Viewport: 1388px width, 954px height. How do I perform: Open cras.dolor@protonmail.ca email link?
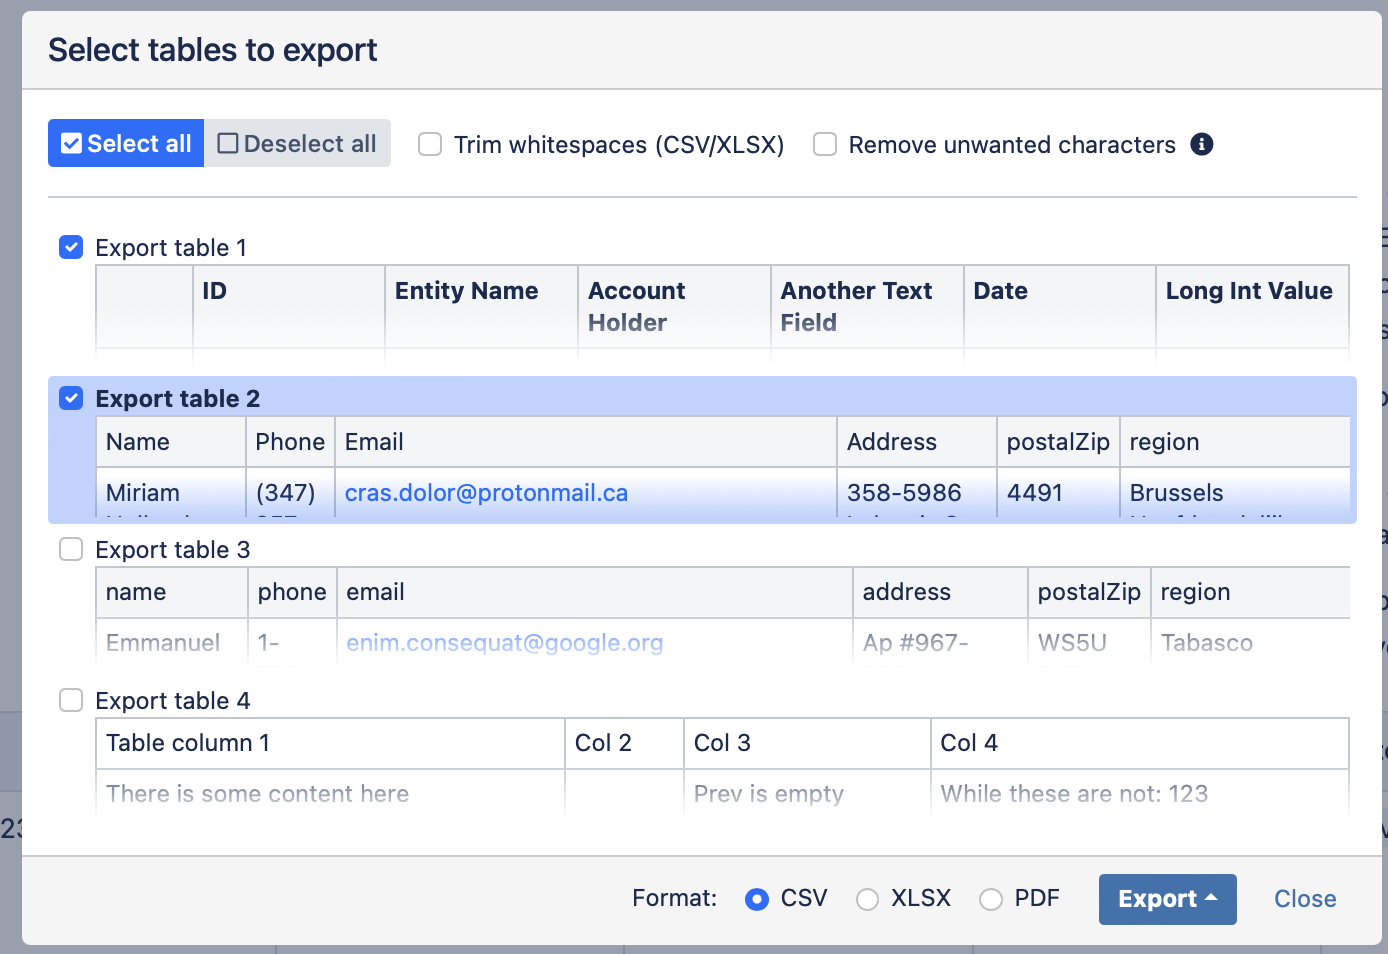(486, 493)
